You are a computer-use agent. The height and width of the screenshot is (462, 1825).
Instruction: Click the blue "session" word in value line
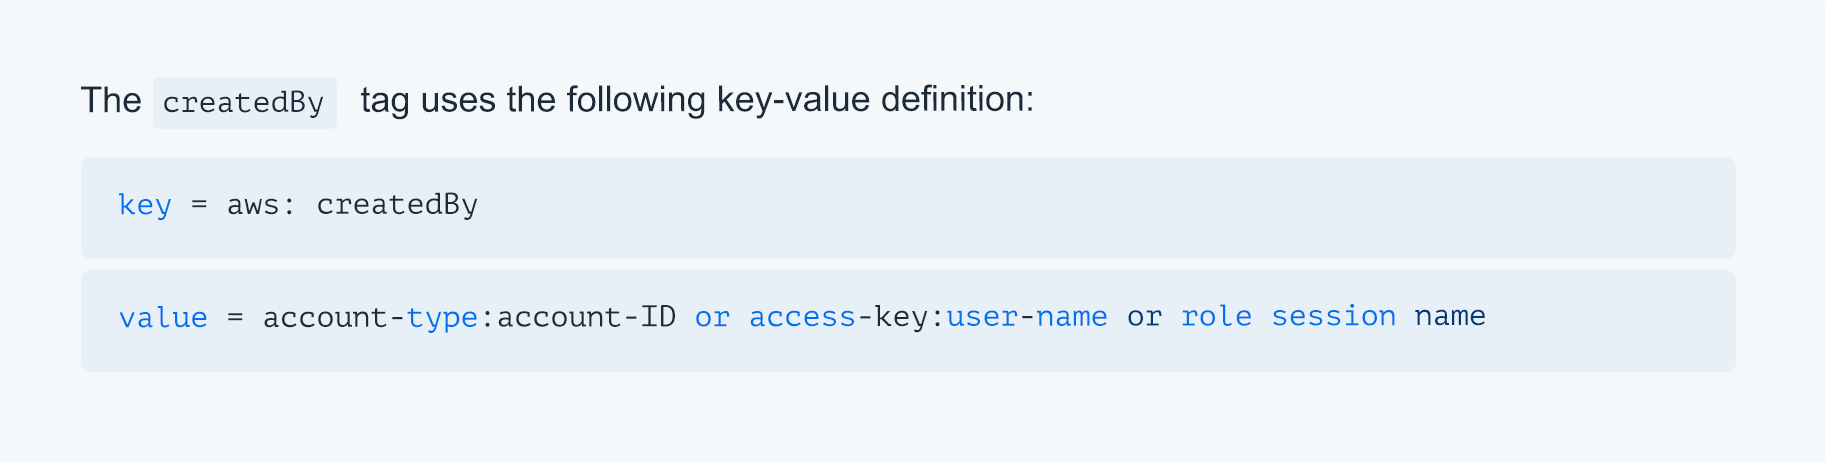1333,318
